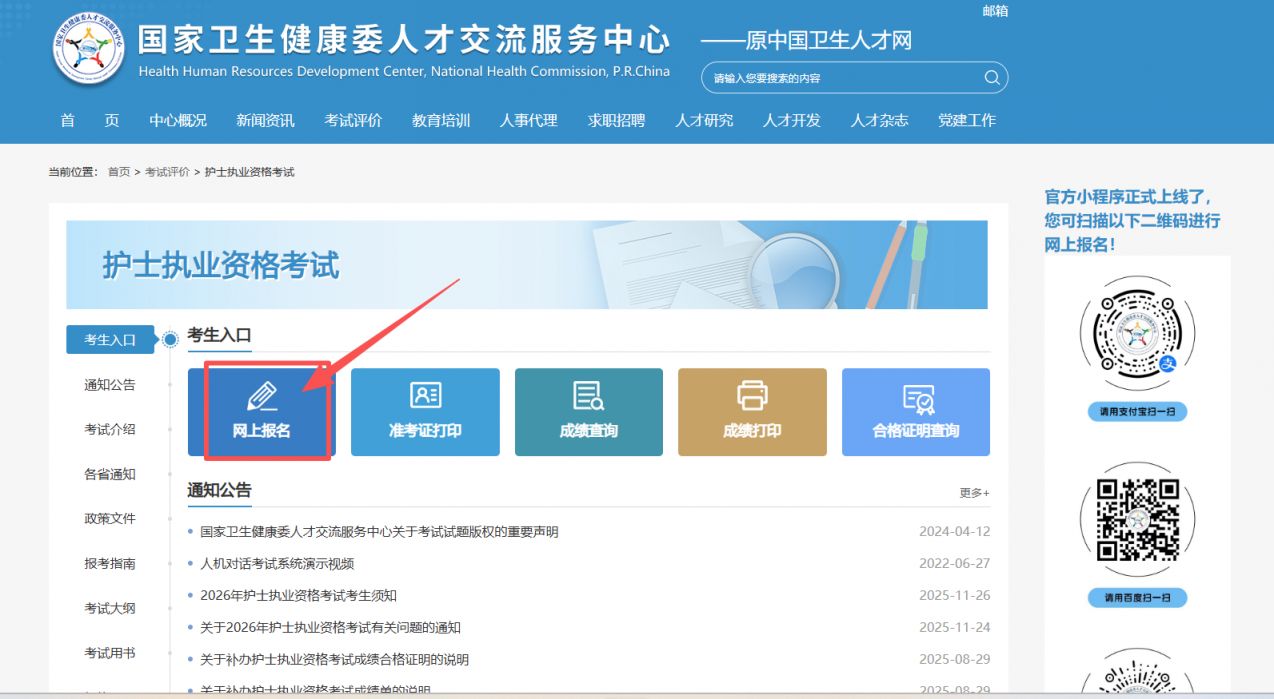Viewport: 1274px width, 699px height.
Task: Click the Alipay QR code for registration
Action: 1136,333
